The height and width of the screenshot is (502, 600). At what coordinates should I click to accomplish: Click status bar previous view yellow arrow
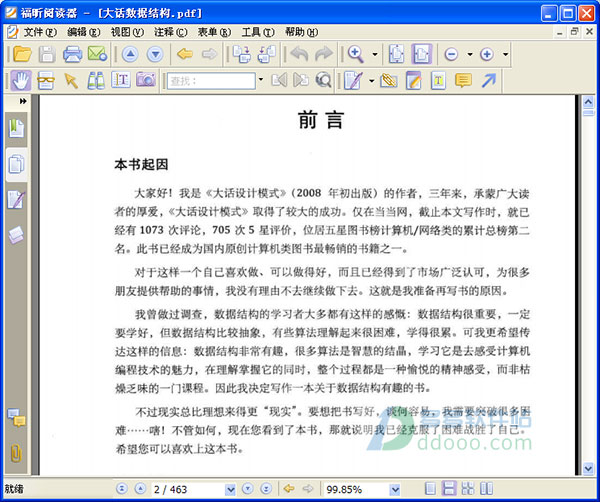[x=289, y=489]
